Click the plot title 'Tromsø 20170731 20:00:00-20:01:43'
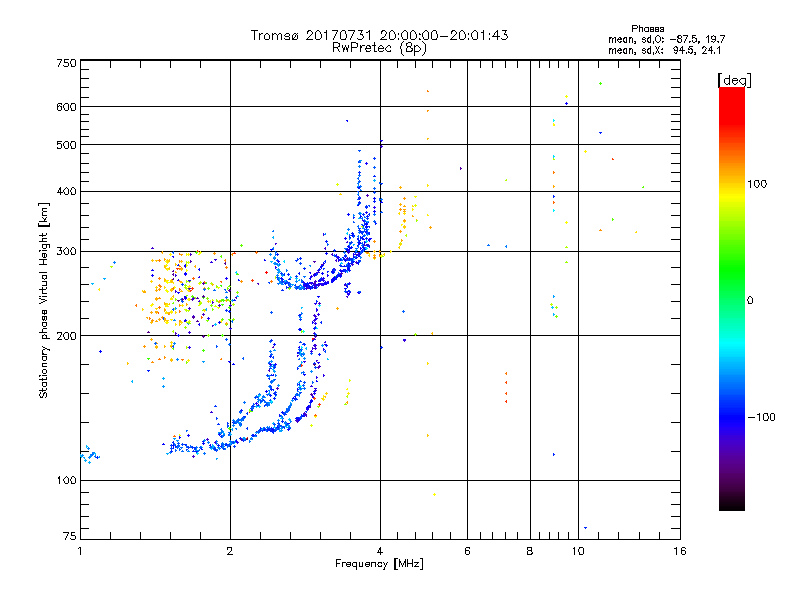 pos(380,35)
